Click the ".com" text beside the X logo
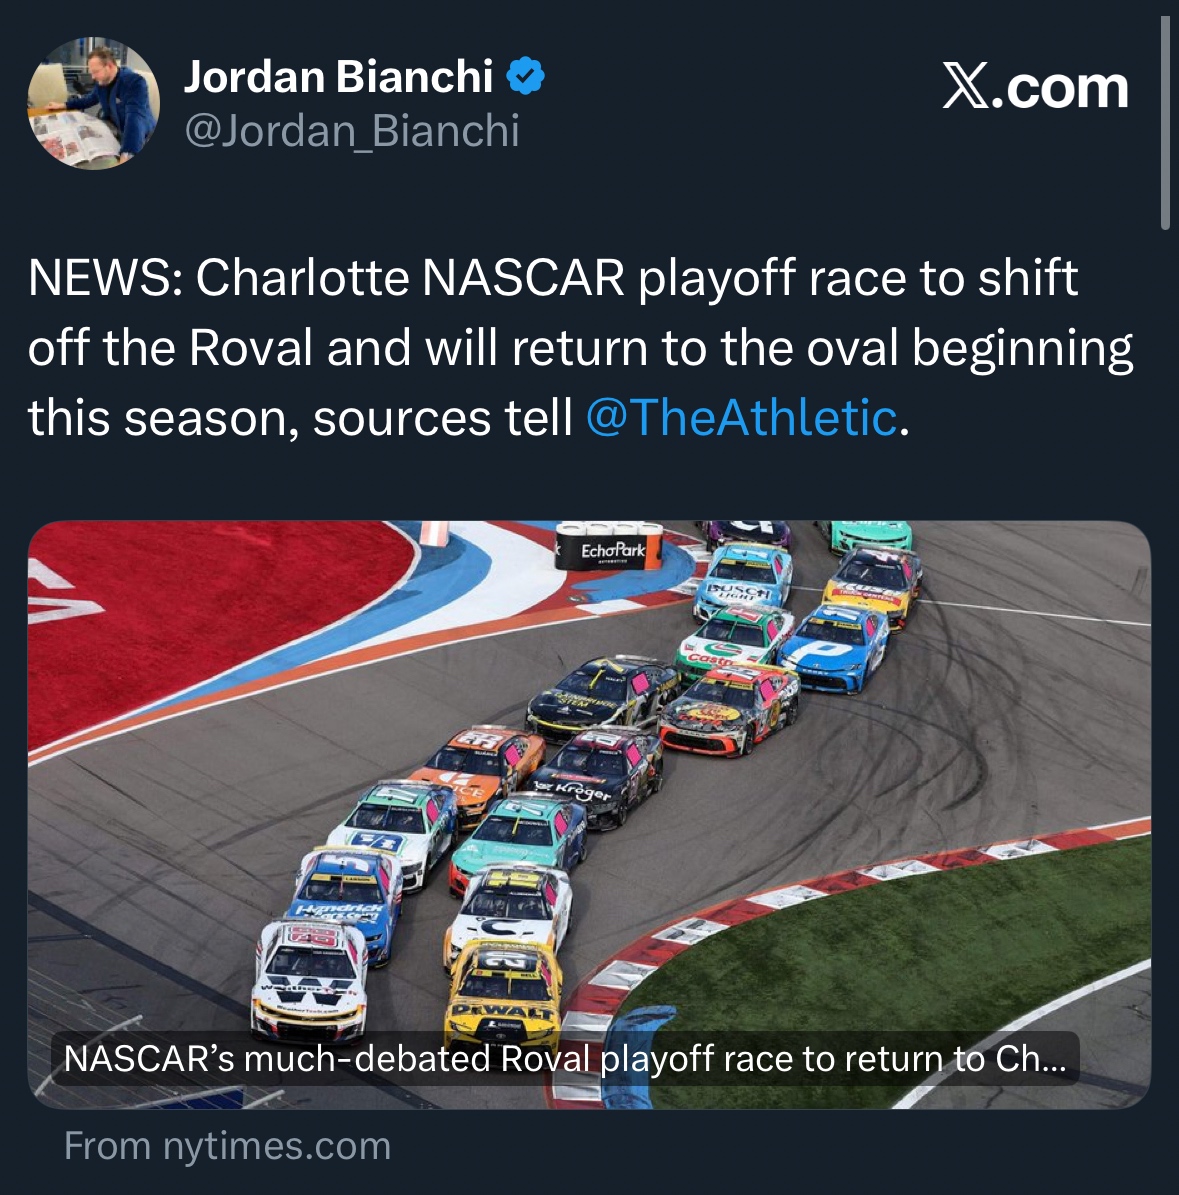 [1059, 88]
